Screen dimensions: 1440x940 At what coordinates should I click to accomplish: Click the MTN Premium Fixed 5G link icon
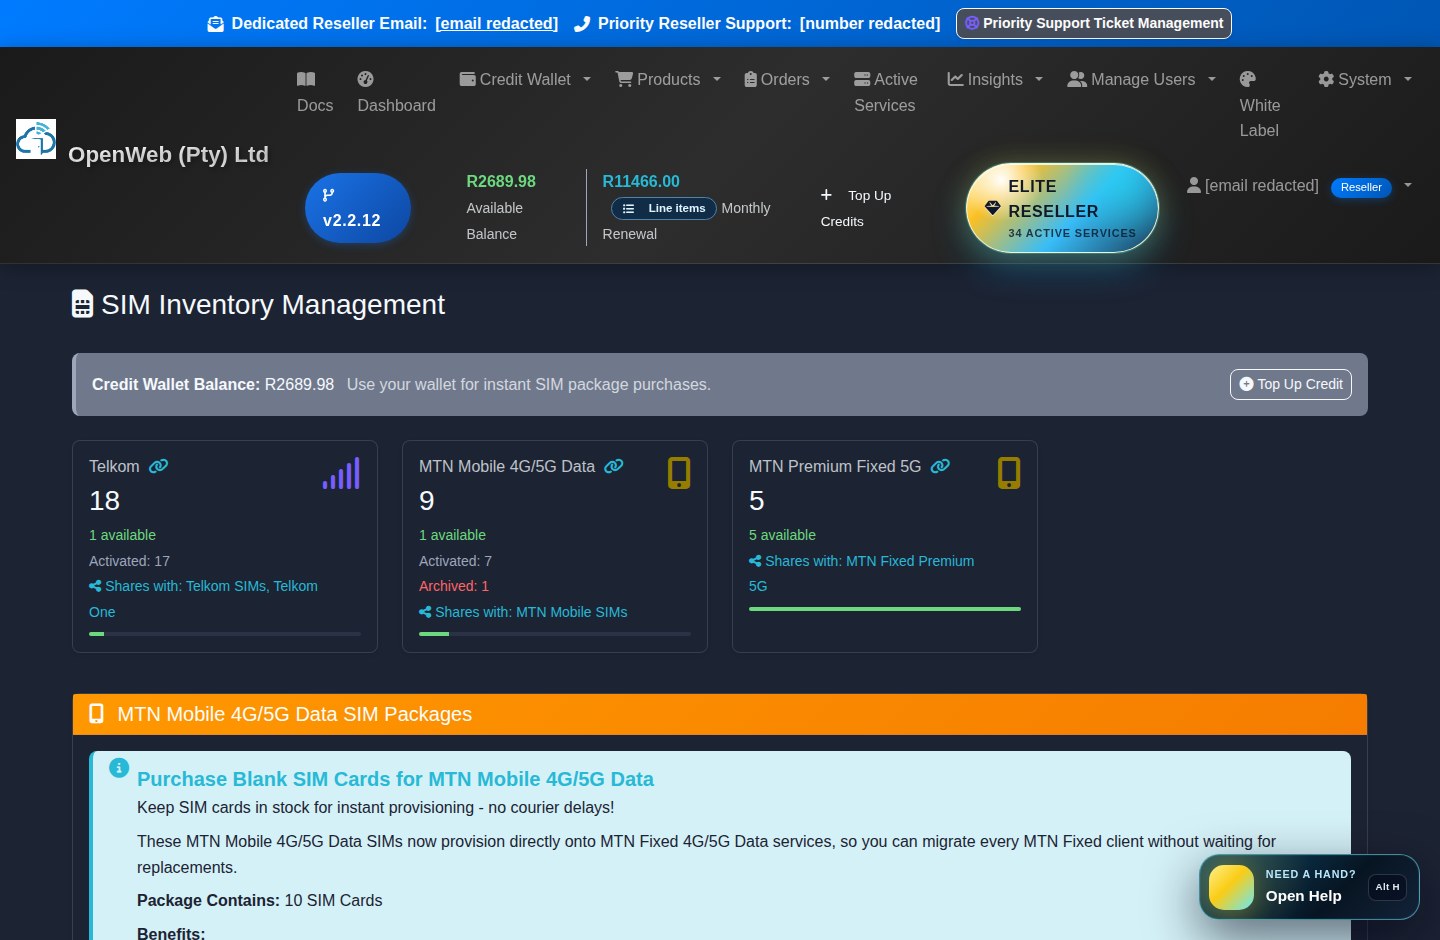940,466
